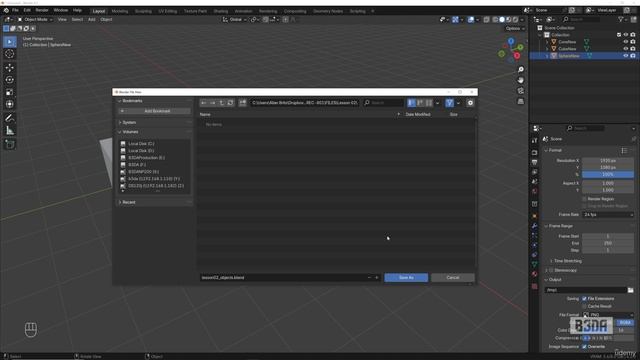Disable ConeNew in renders
The image size is (640, 360).
[633, 42]
